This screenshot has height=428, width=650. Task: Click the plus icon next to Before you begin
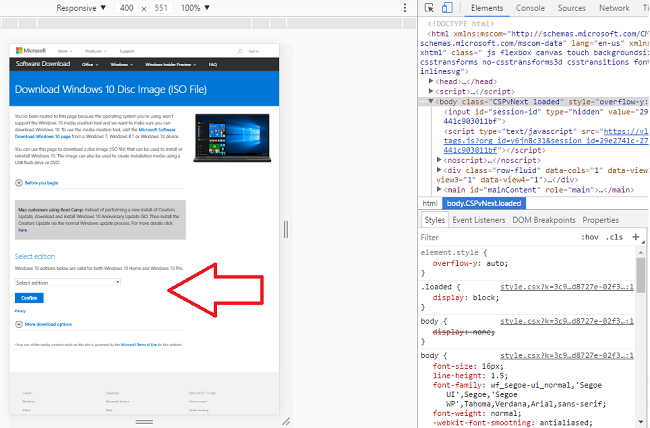point(19,183)
